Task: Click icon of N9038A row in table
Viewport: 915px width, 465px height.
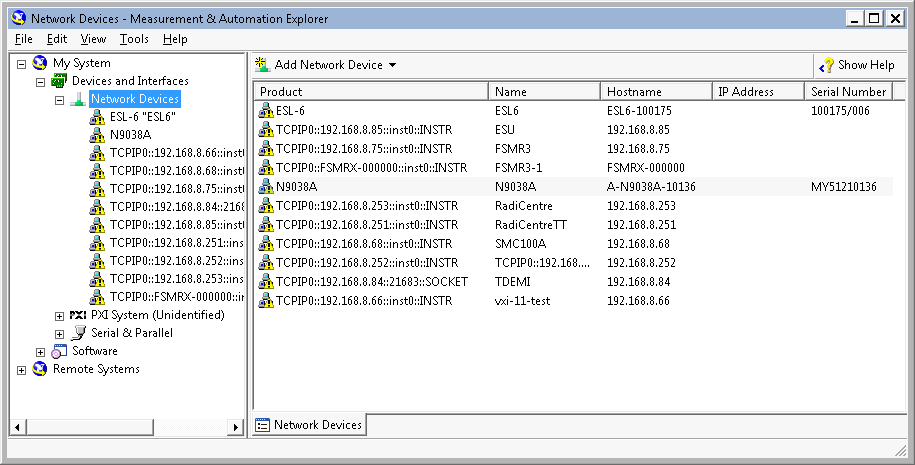Action: point(266,187)
